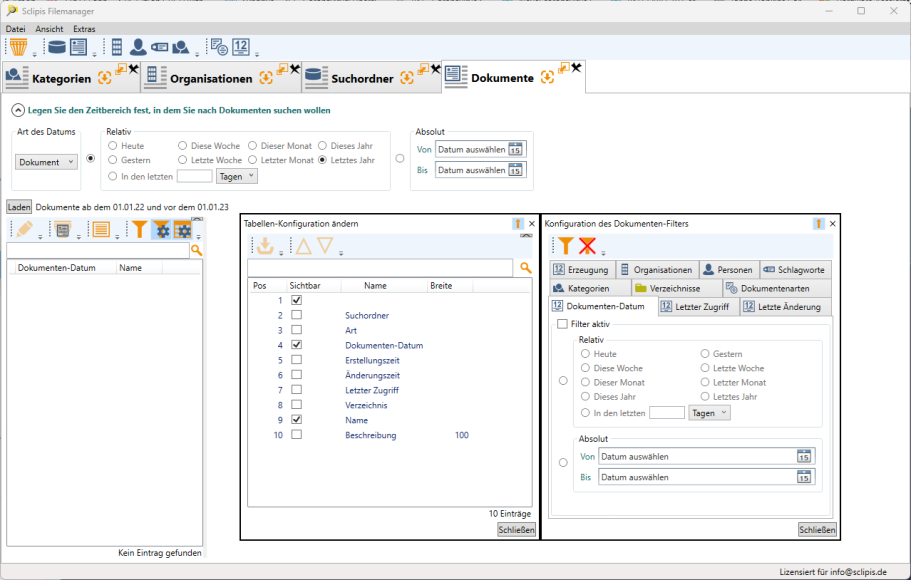Click the documents list icon in main toolbar
Viewport: 911px width, 580px height.
pyautogui.click(x=78, y=46)
